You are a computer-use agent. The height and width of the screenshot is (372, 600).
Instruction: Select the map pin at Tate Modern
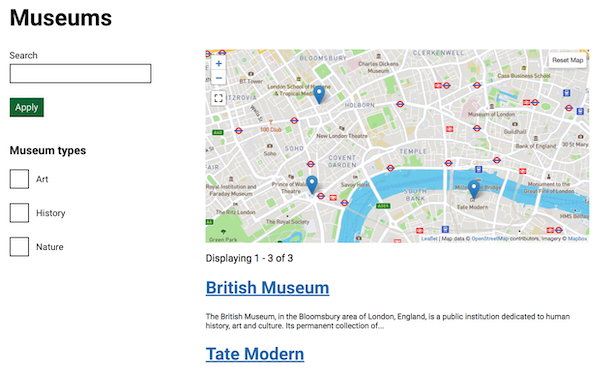pyautogui.click(x=474, y=189)
